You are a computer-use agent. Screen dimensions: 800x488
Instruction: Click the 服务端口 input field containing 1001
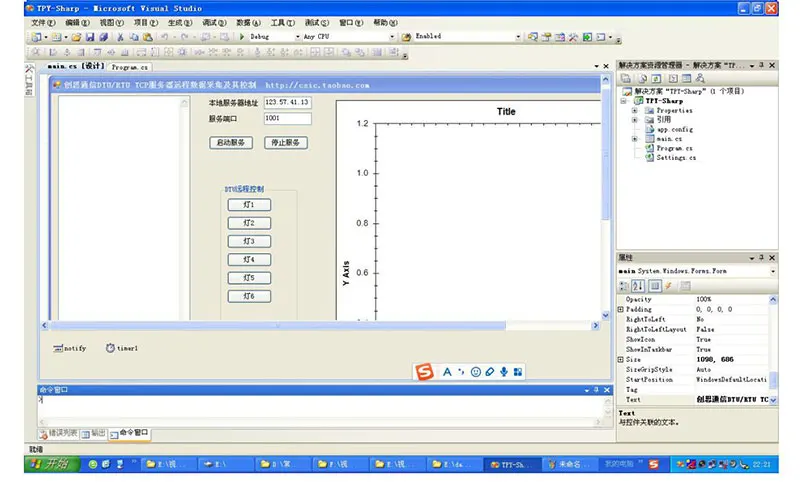click(287, 118)
